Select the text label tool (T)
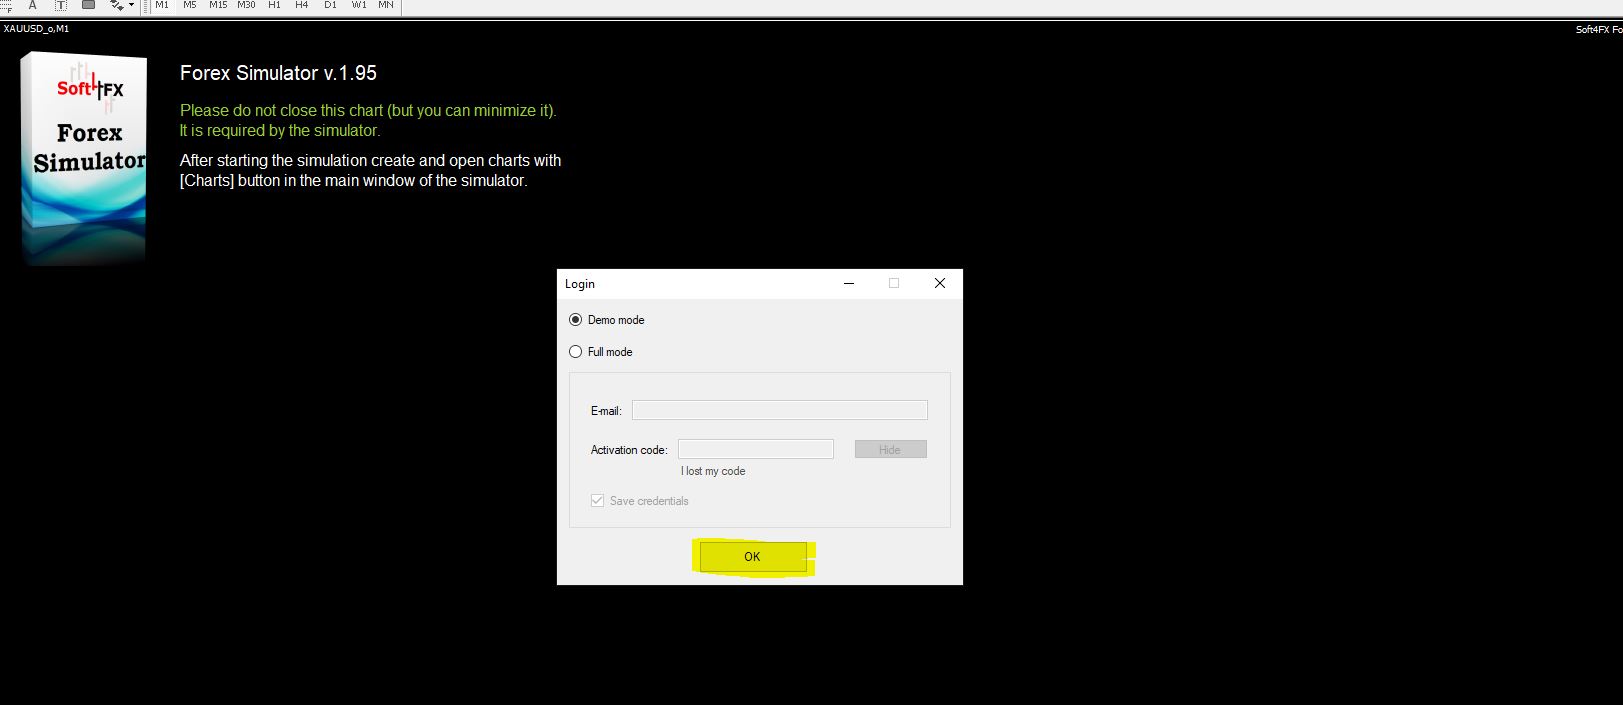 tap(60, 5)
